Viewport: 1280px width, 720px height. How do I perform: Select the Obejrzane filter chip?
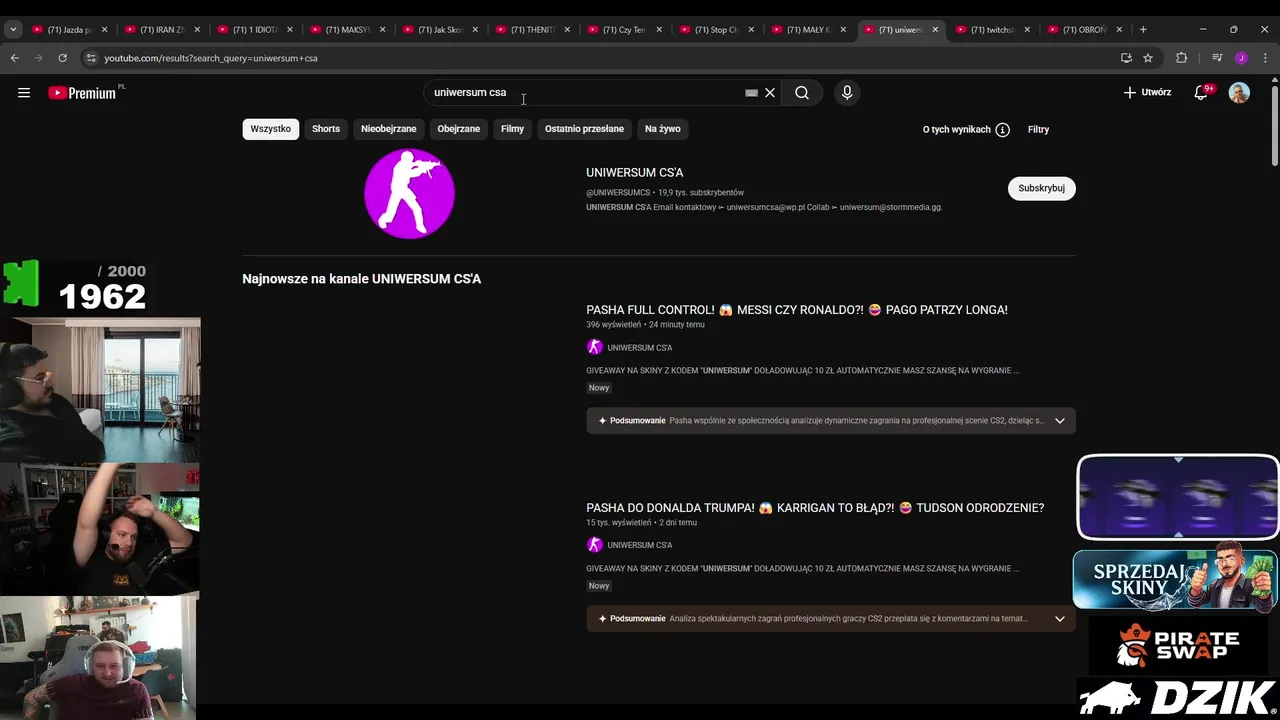coord(458,129)
